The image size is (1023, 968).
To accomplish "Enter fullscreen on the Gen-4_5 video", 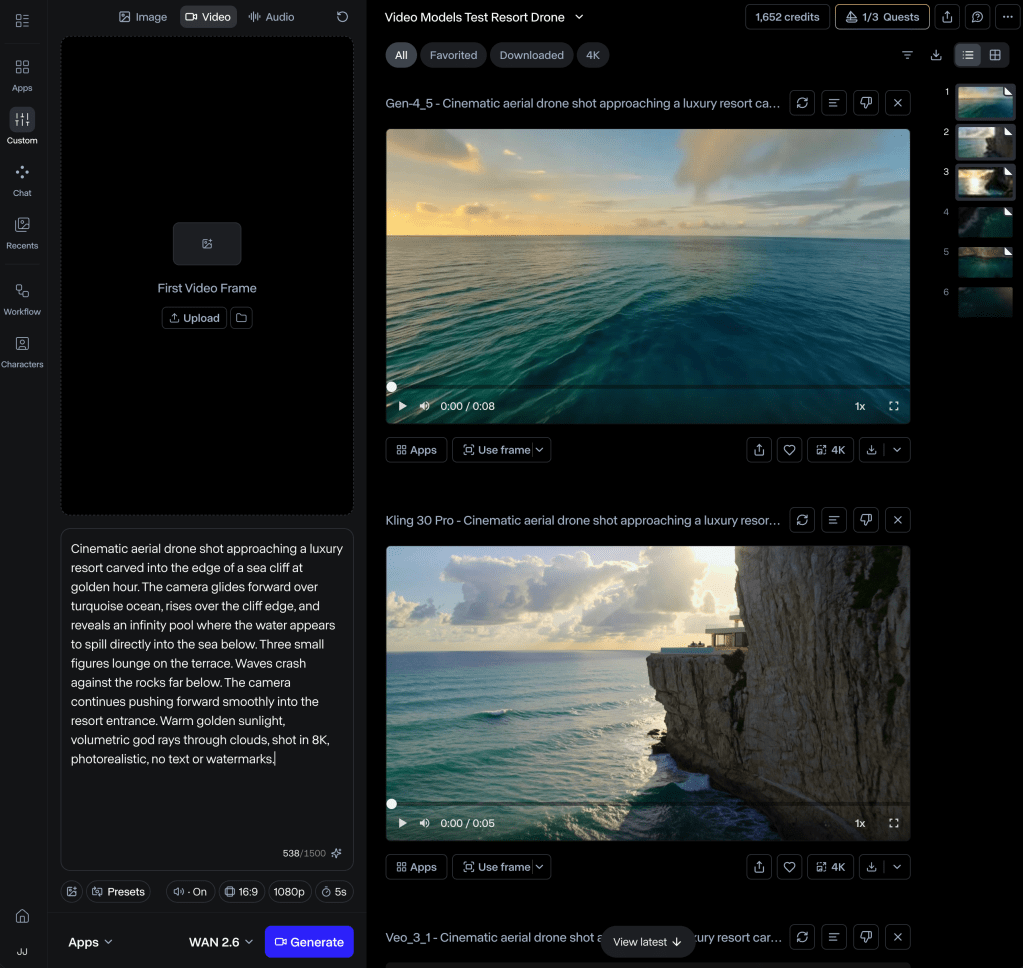I will 894,406.
